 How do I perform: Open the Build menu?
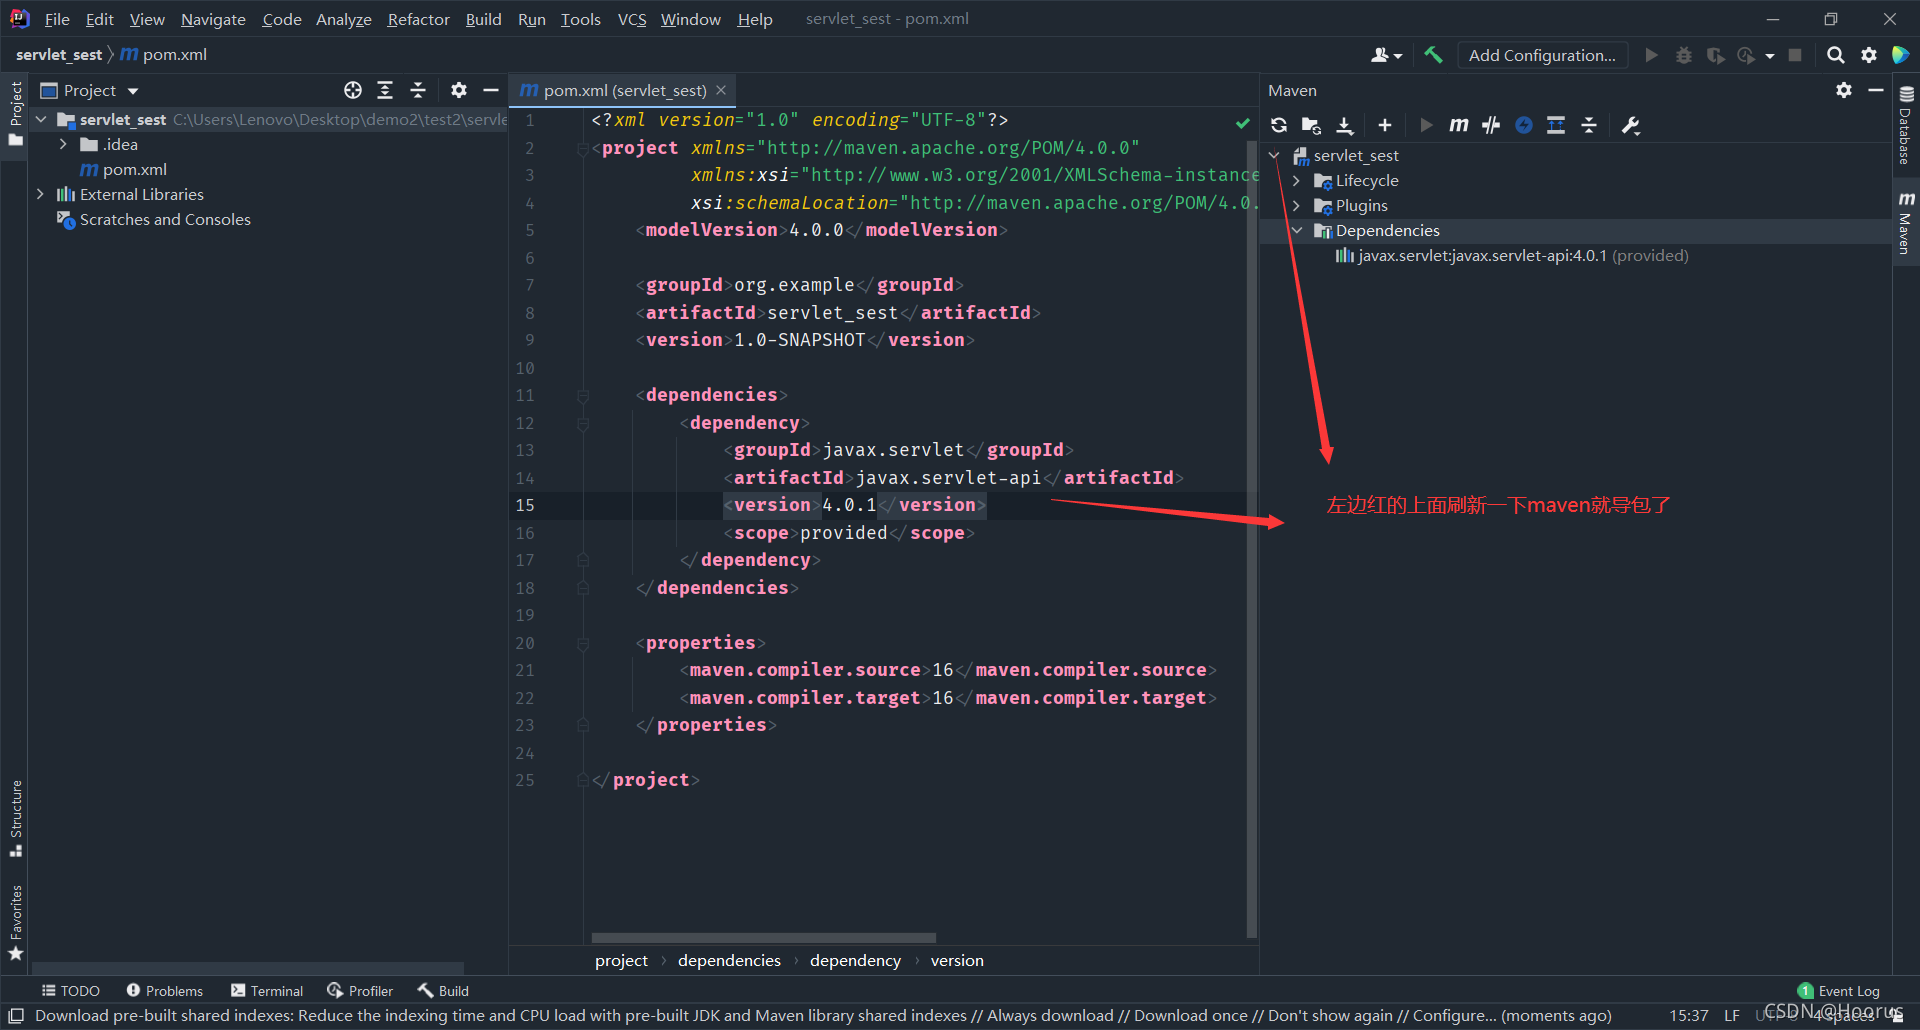pyautogui.click(x=483, y=19)
